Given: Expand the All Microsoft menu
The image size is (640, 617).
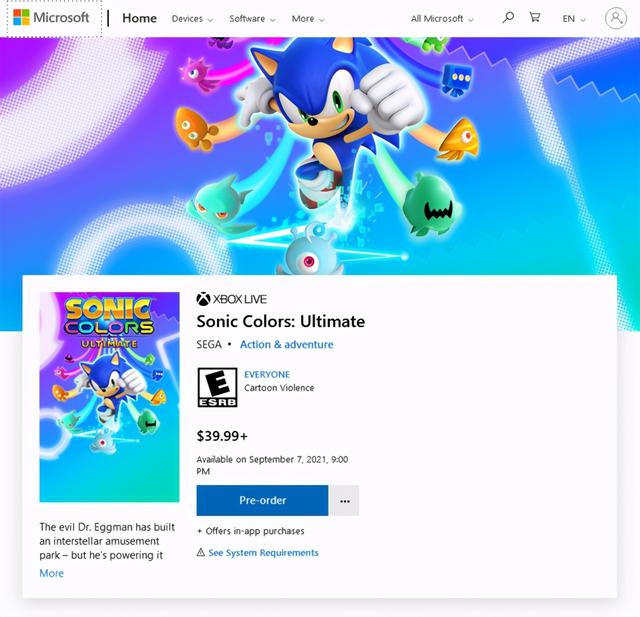Looking at the screenshot, I should (442, 19).
